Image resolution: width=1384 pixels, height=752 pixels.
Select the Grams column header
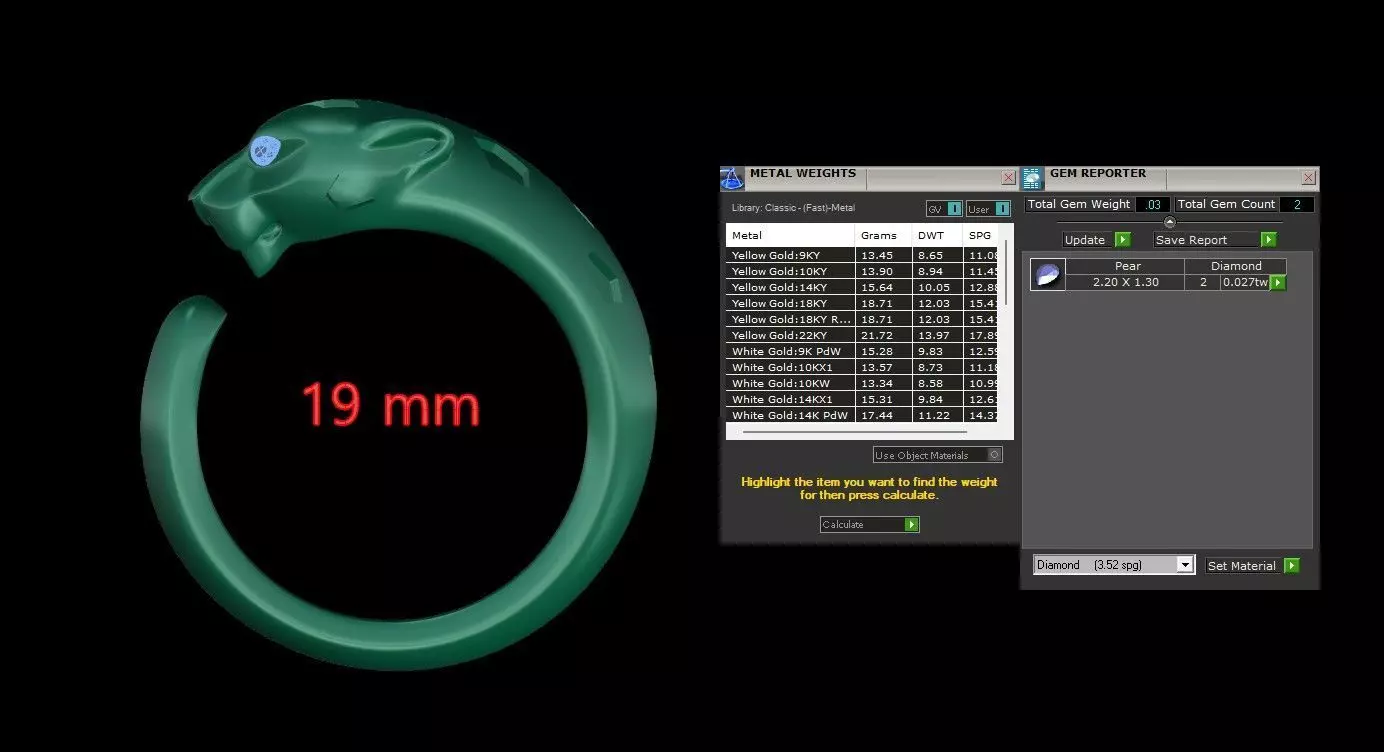pos(884,235)
